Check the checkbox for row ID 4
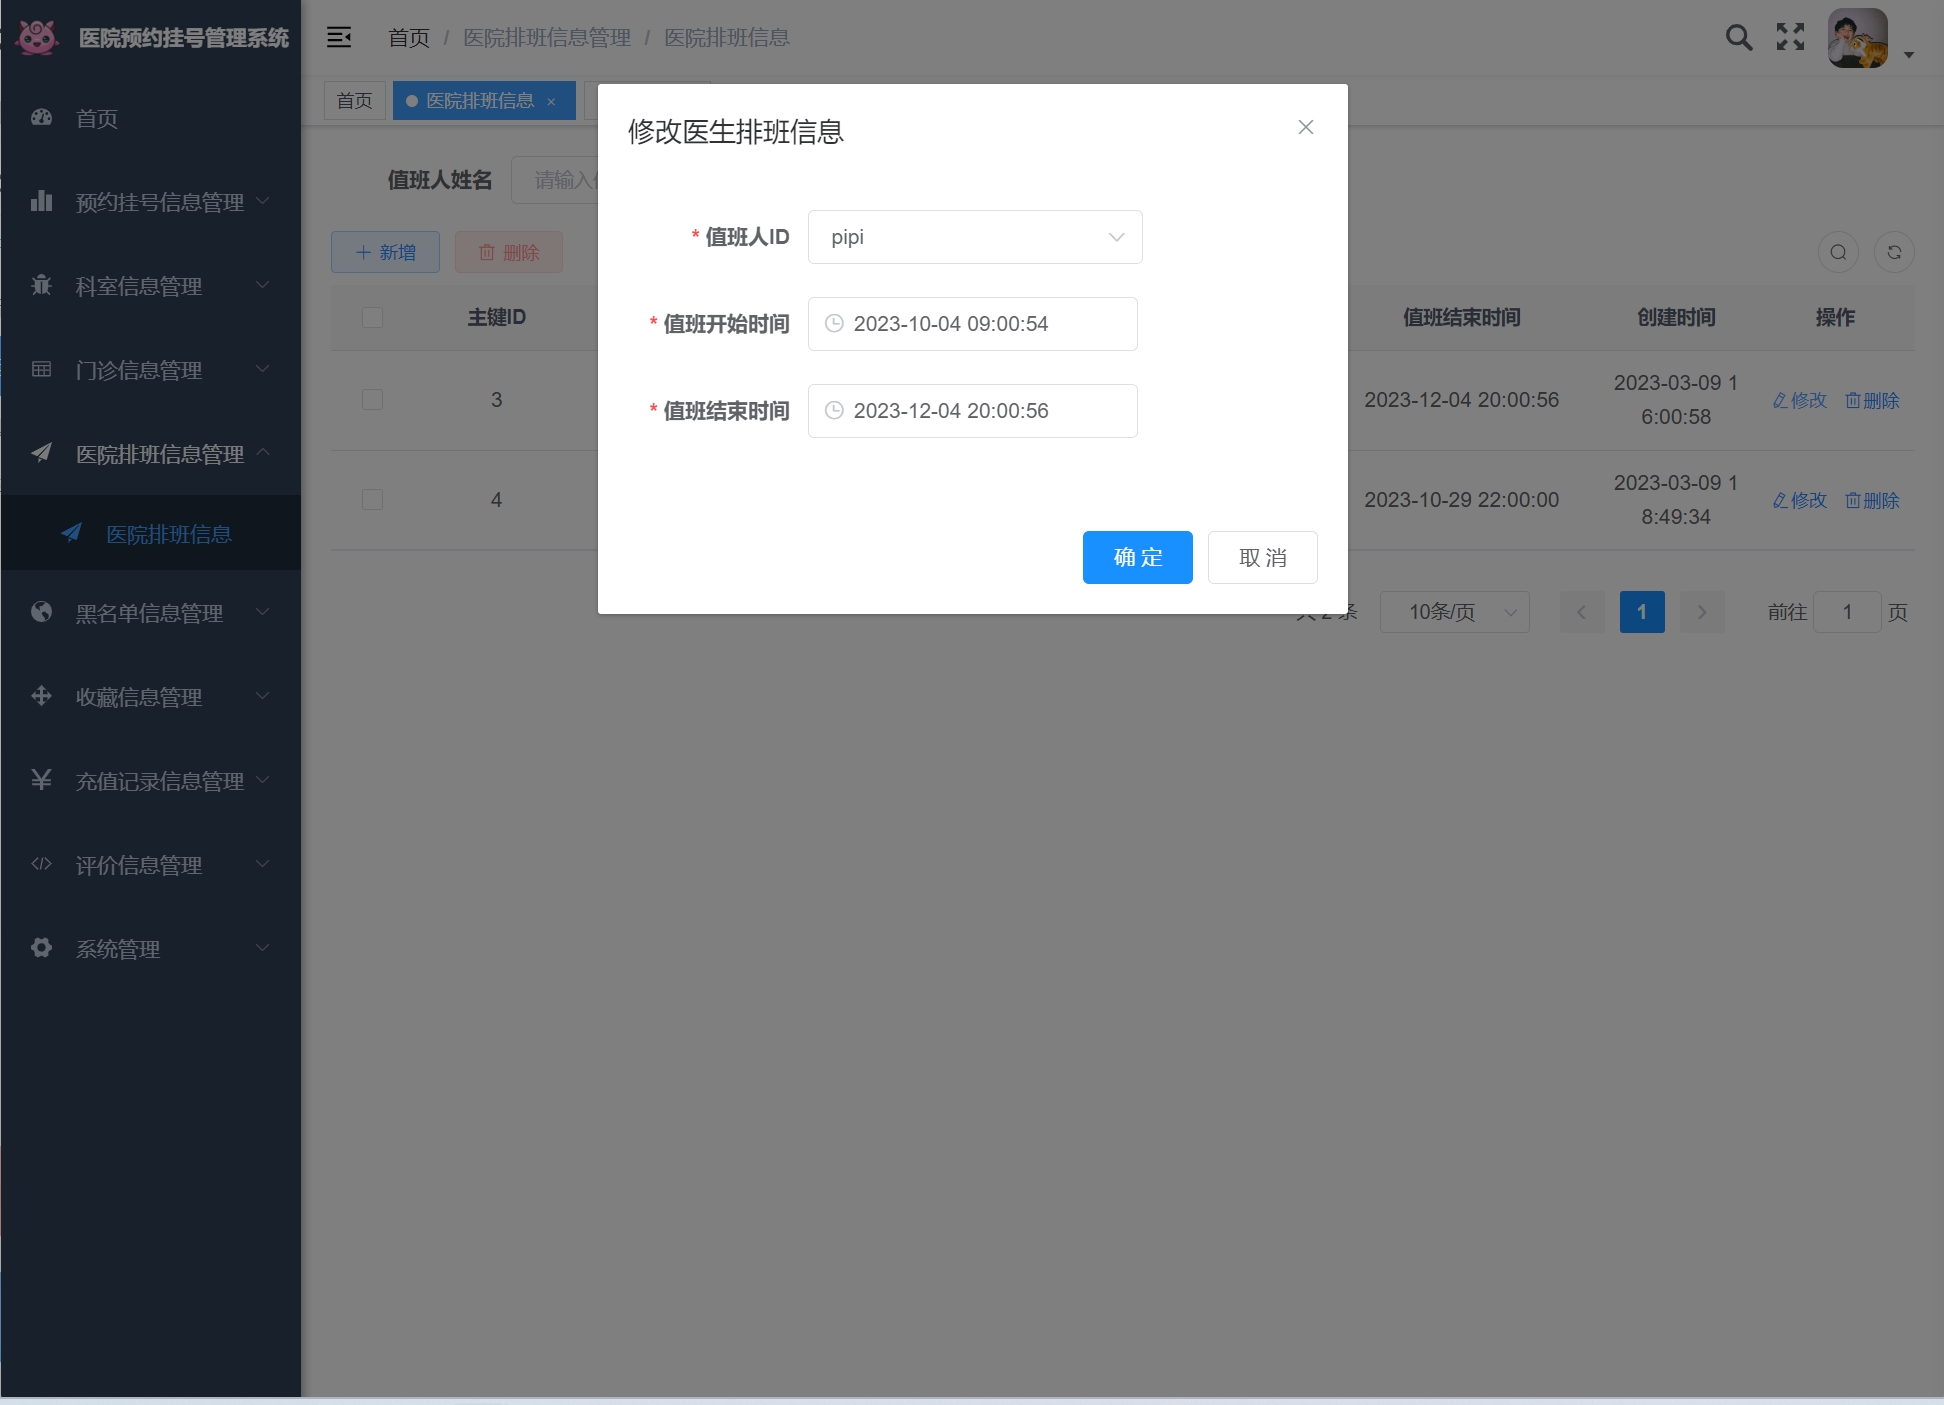This screenshot has width=1944, height=1405. coord(372,500)
